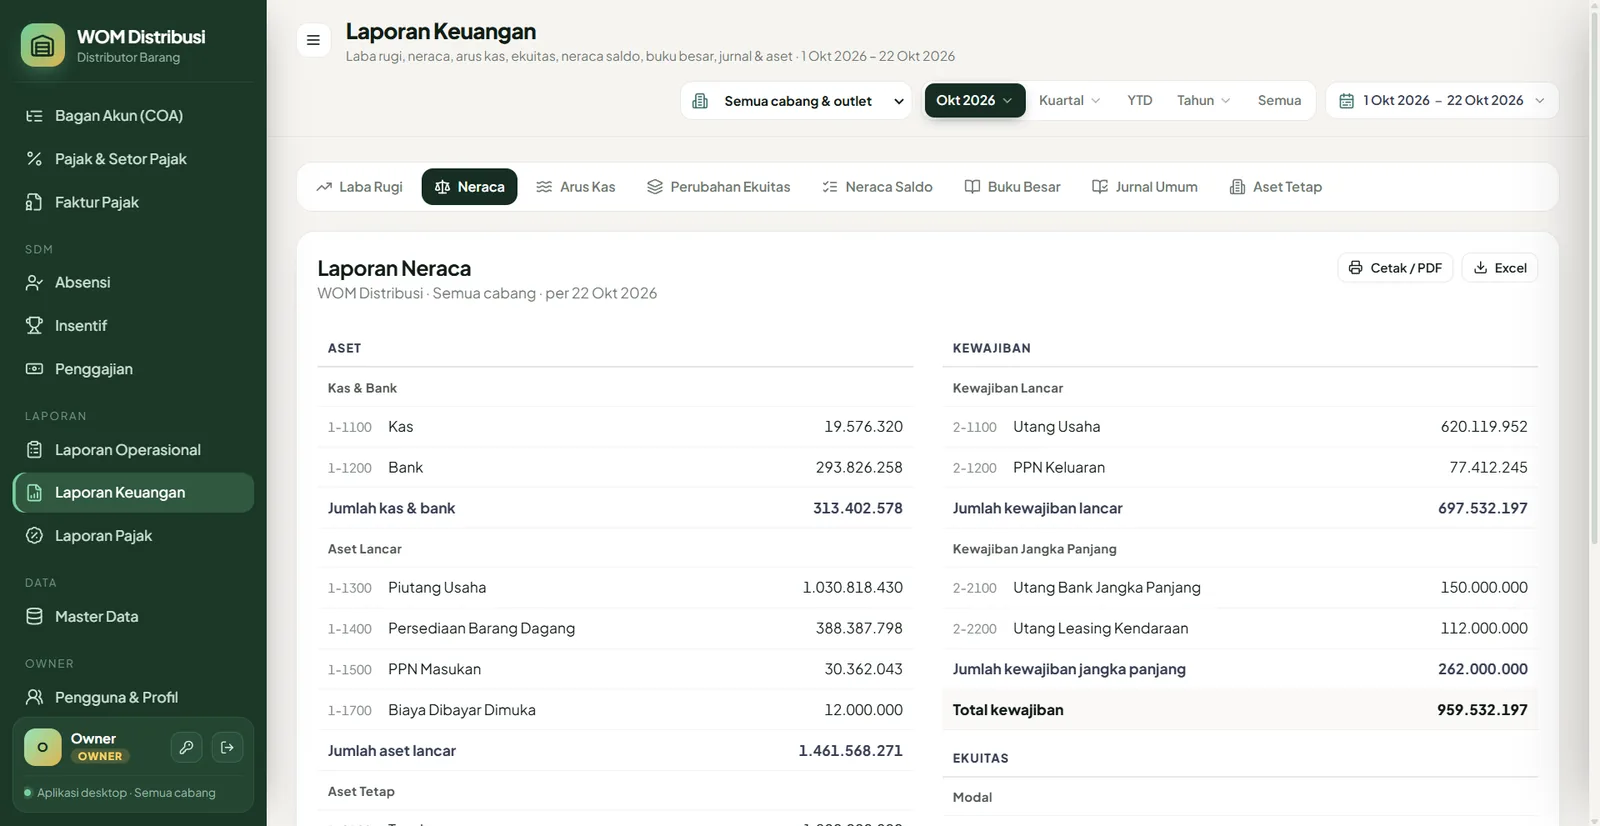
Task: Click the waves icon on Arus Kas tab
Action: coord(544,187)
